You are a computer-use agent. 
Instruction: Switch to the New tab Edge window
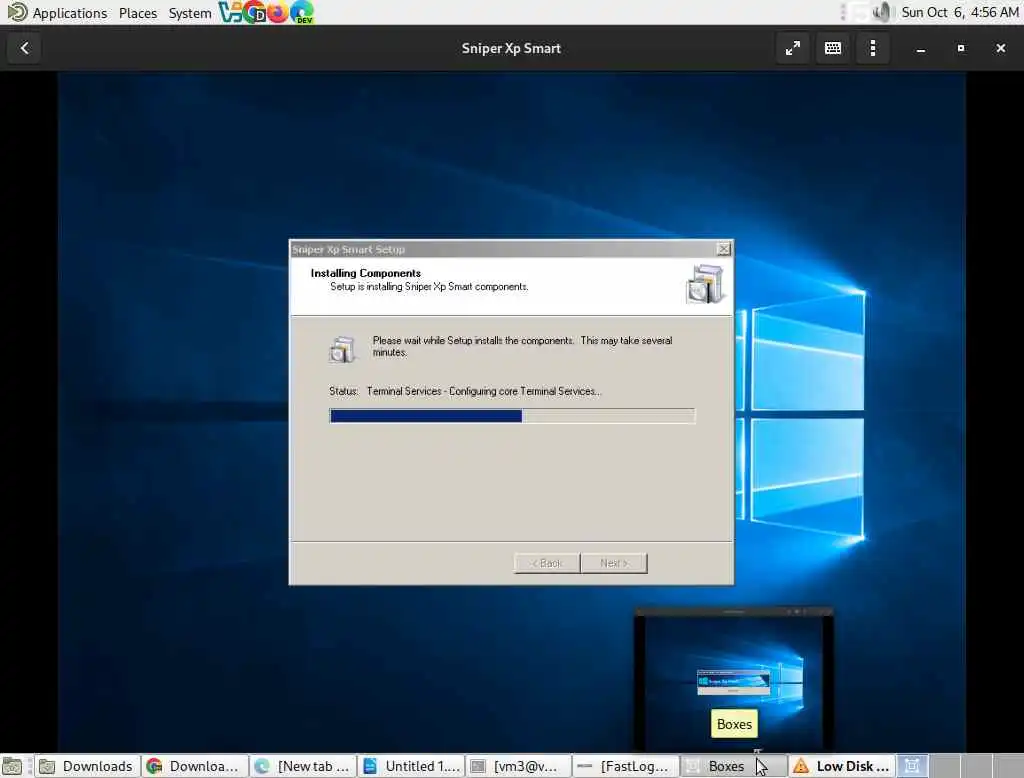pyautogui.click(x=303, y=766)
